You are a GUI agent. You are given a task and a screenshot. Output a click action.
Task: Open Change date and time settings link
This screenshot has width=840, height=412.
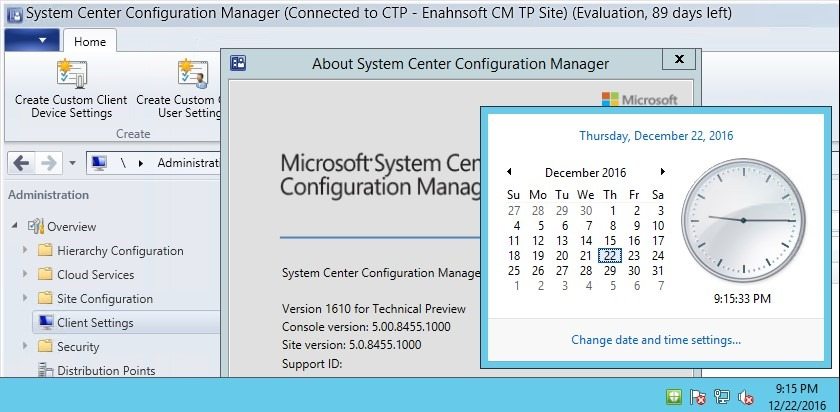pyautogui.click(x=656, y=340)
